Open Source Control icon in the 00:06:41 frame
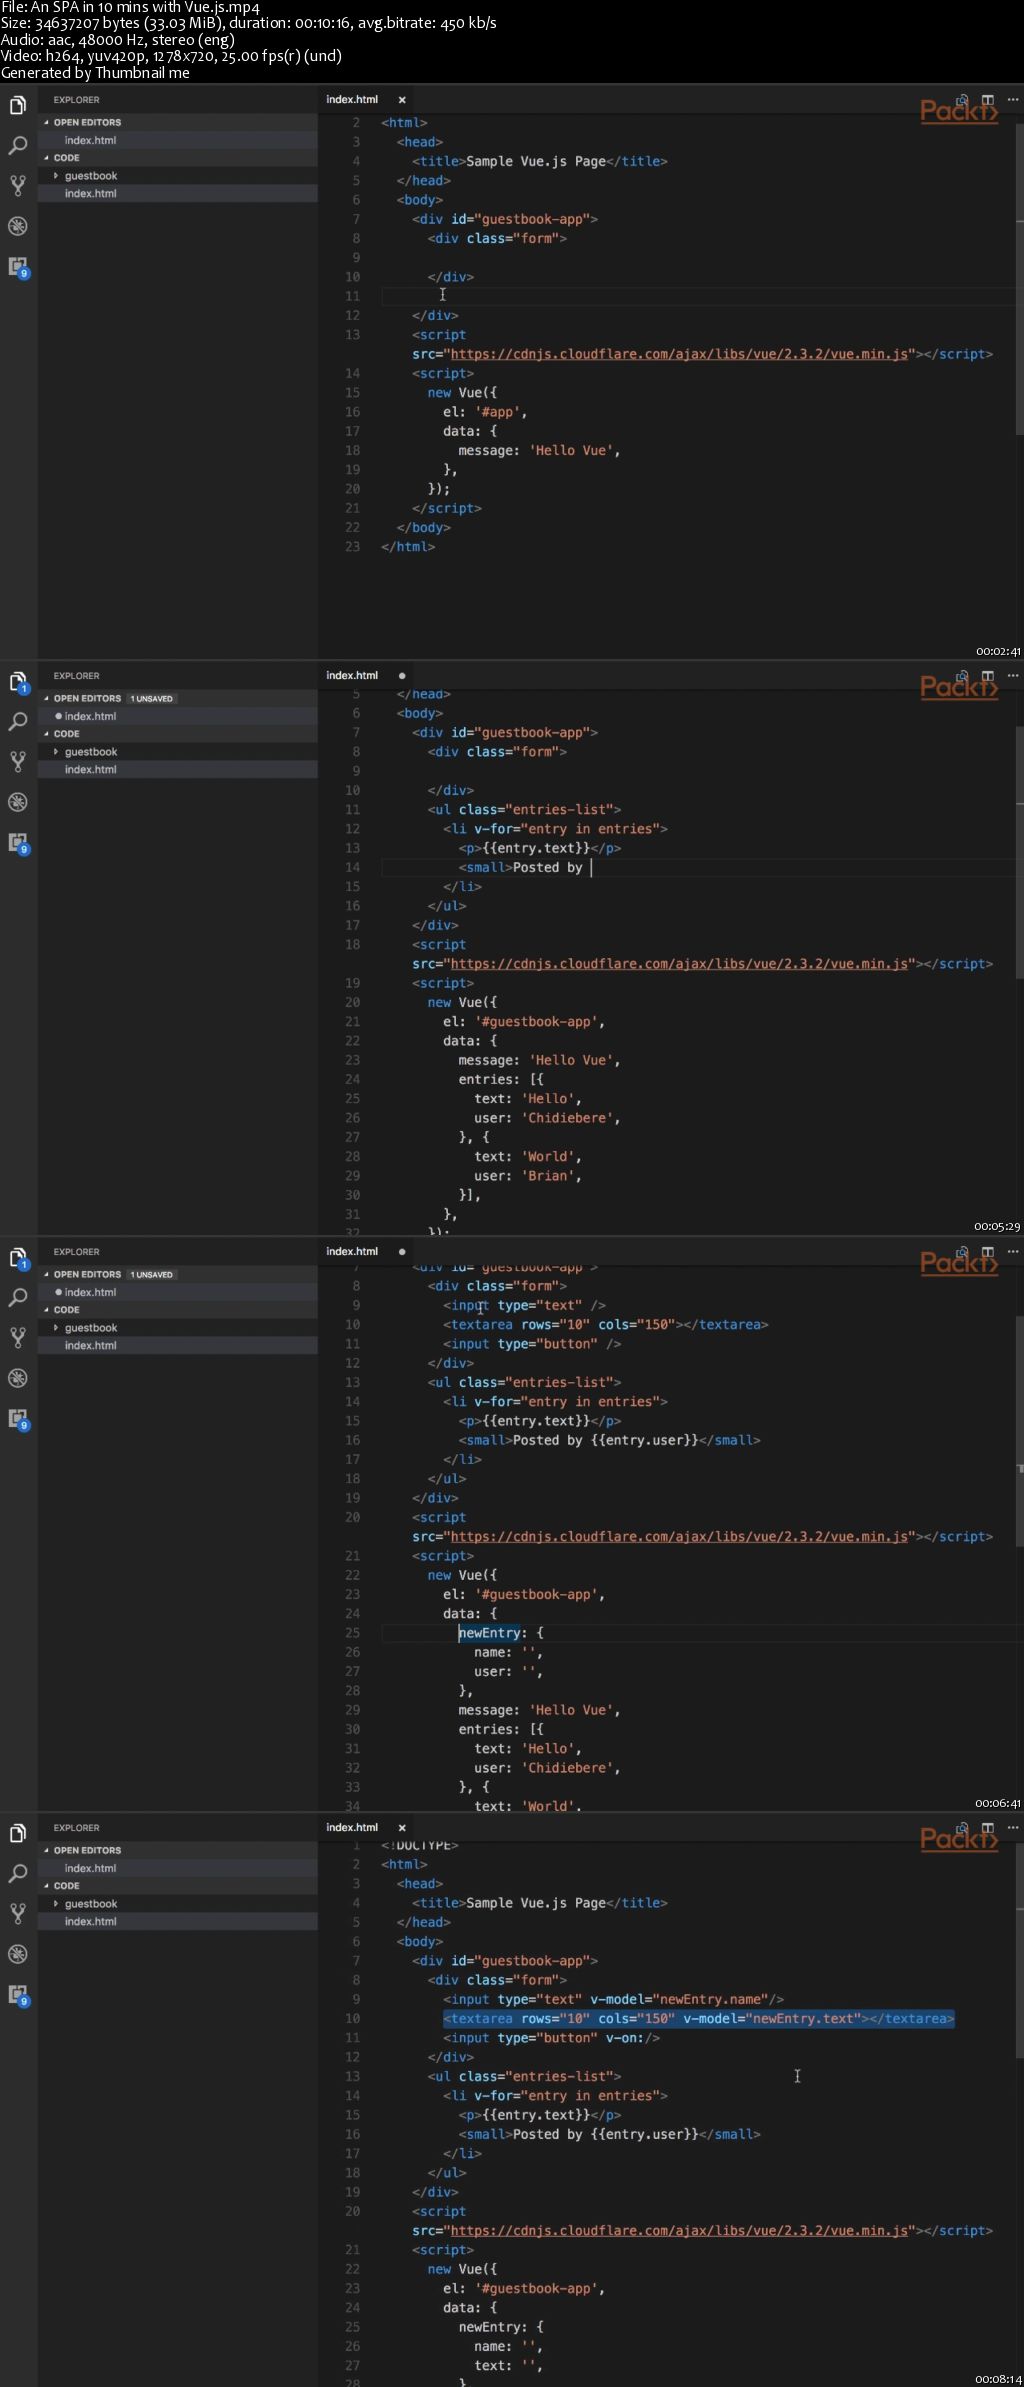 click(x=18, y=1338)
